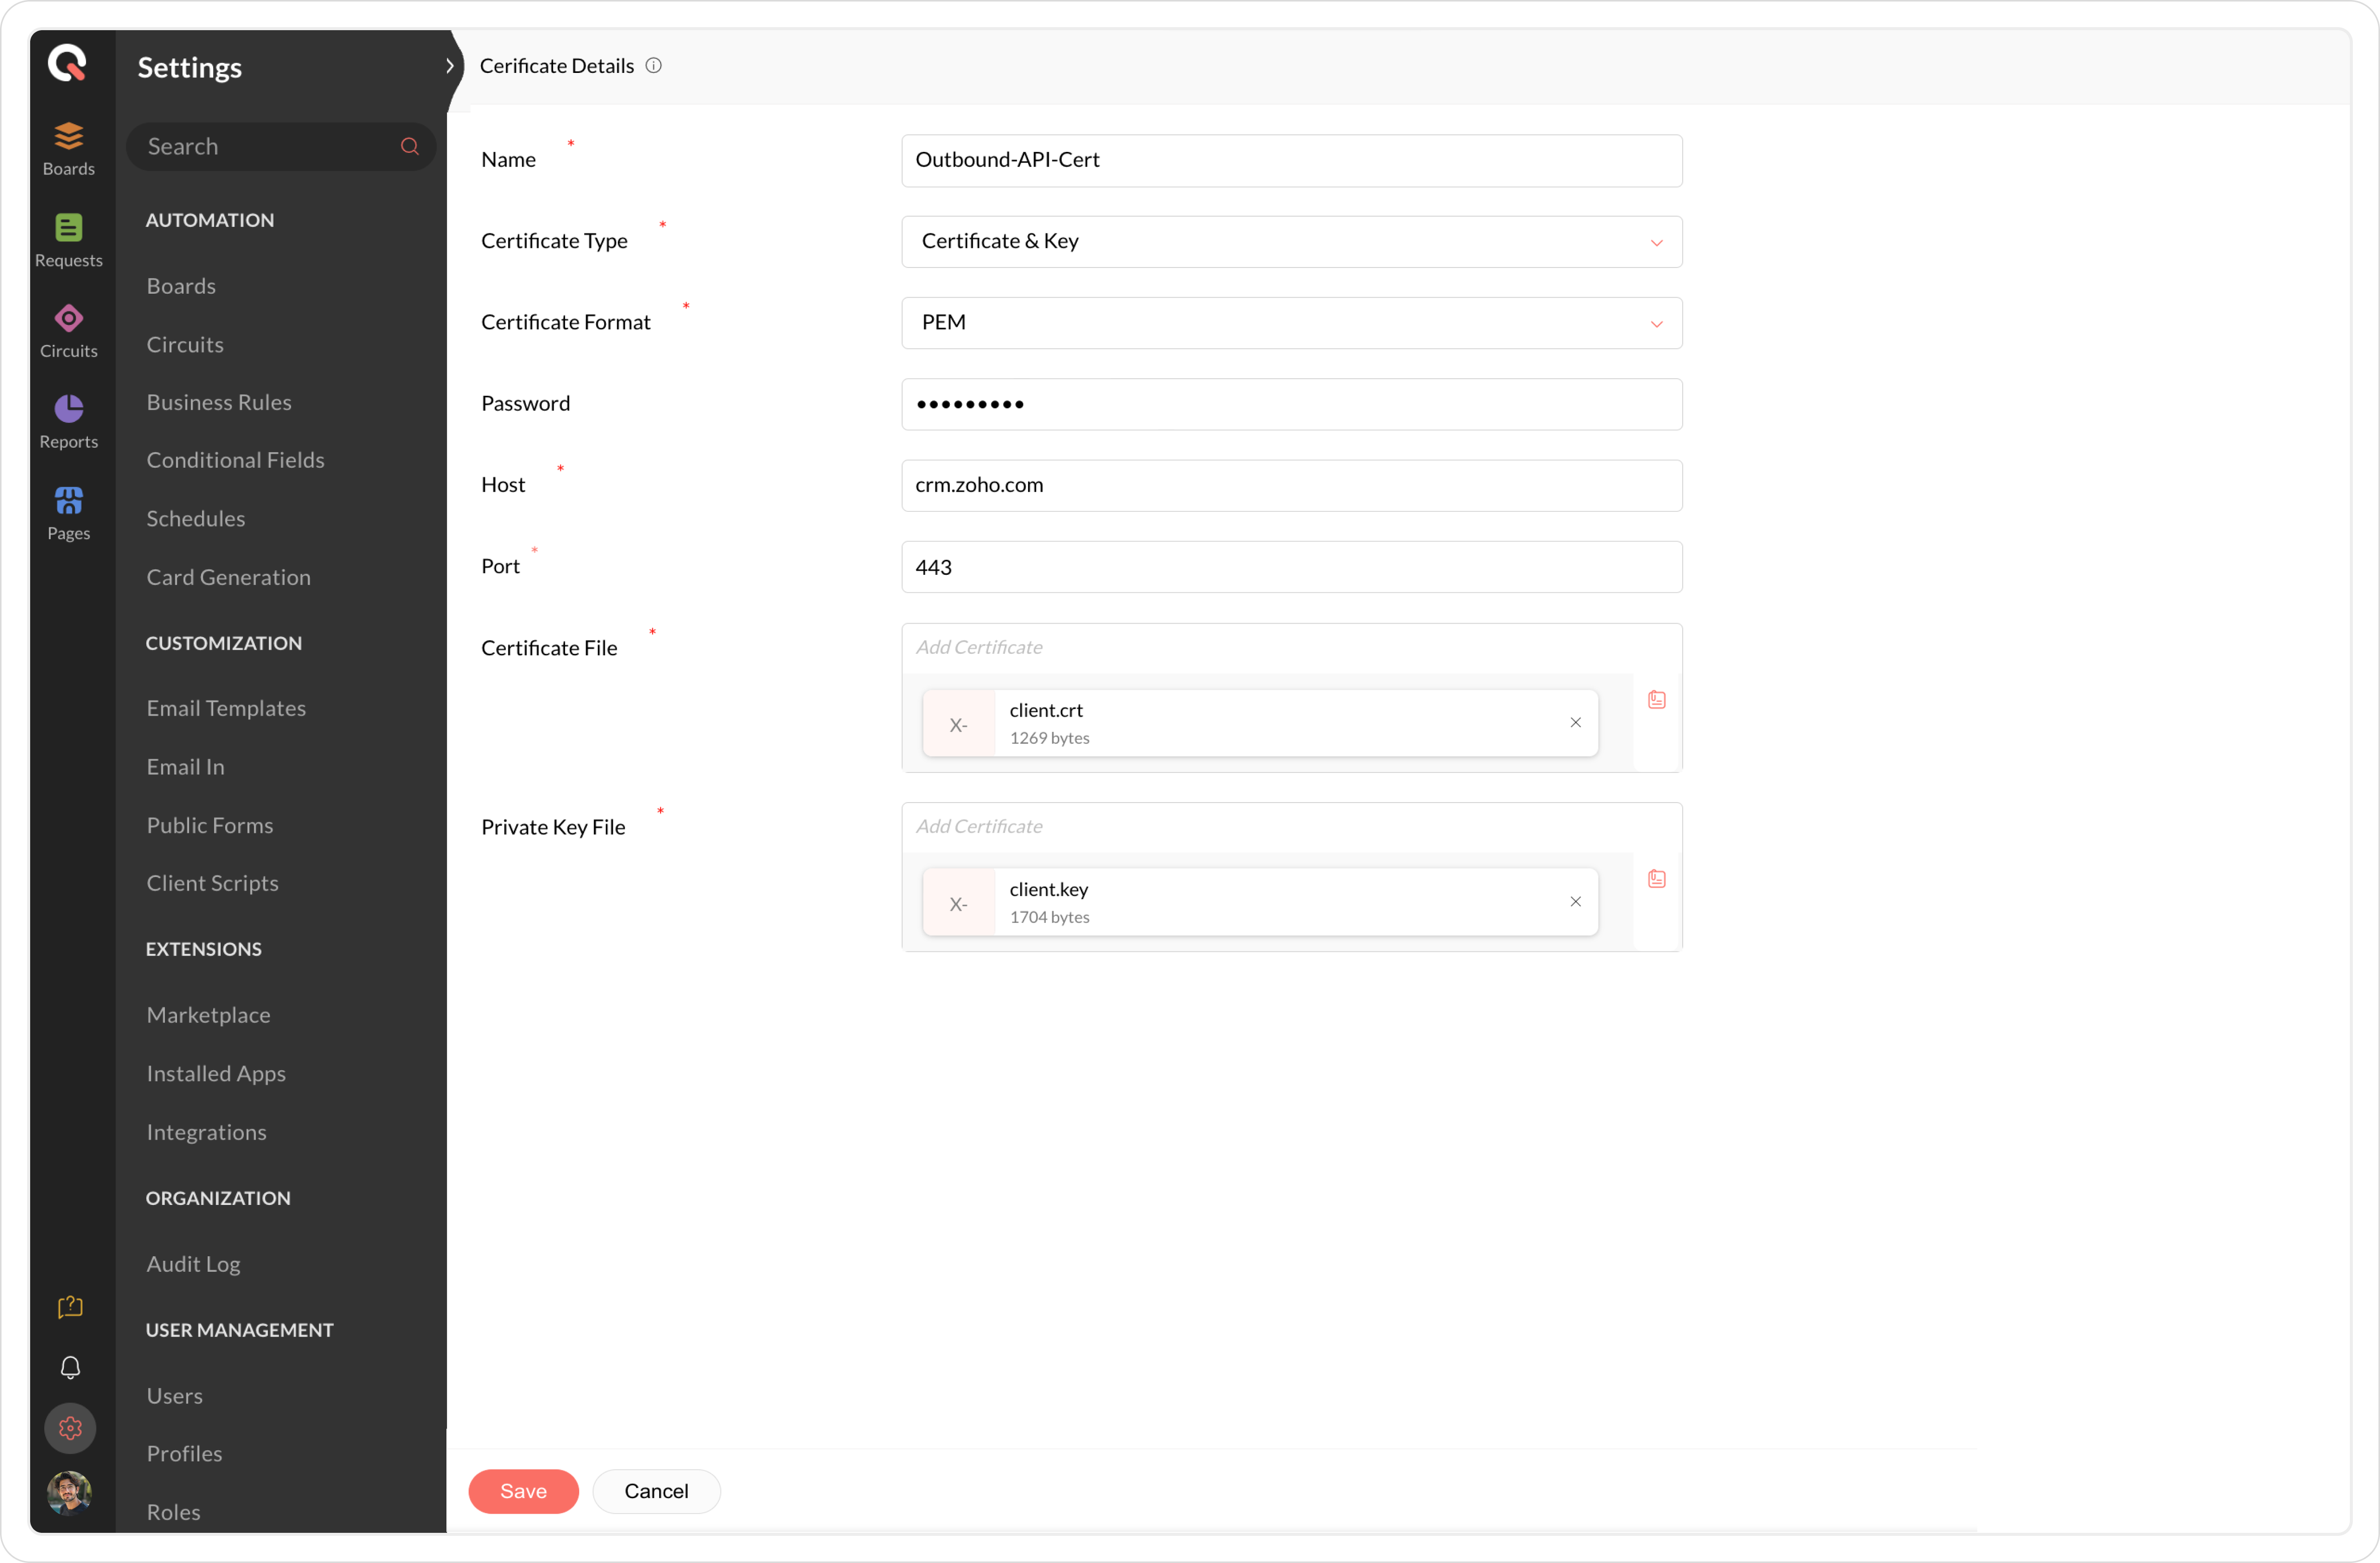Open Boards from the left rail
Image resolution: width=2380 pixels, height=1563 pixels.
point(68,148)
